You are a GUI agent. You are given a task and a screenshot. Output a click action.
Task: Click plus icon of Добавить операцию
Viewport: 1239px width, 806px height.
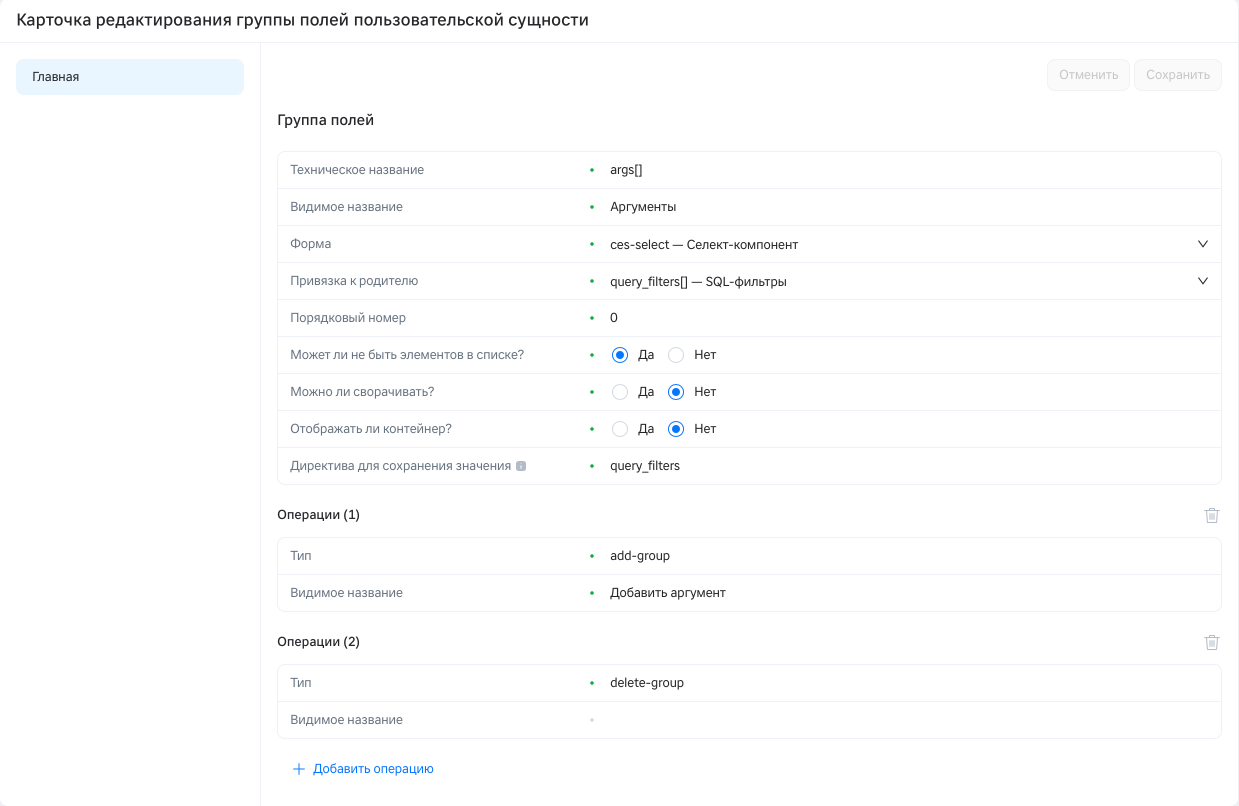[x=298, y=769]
